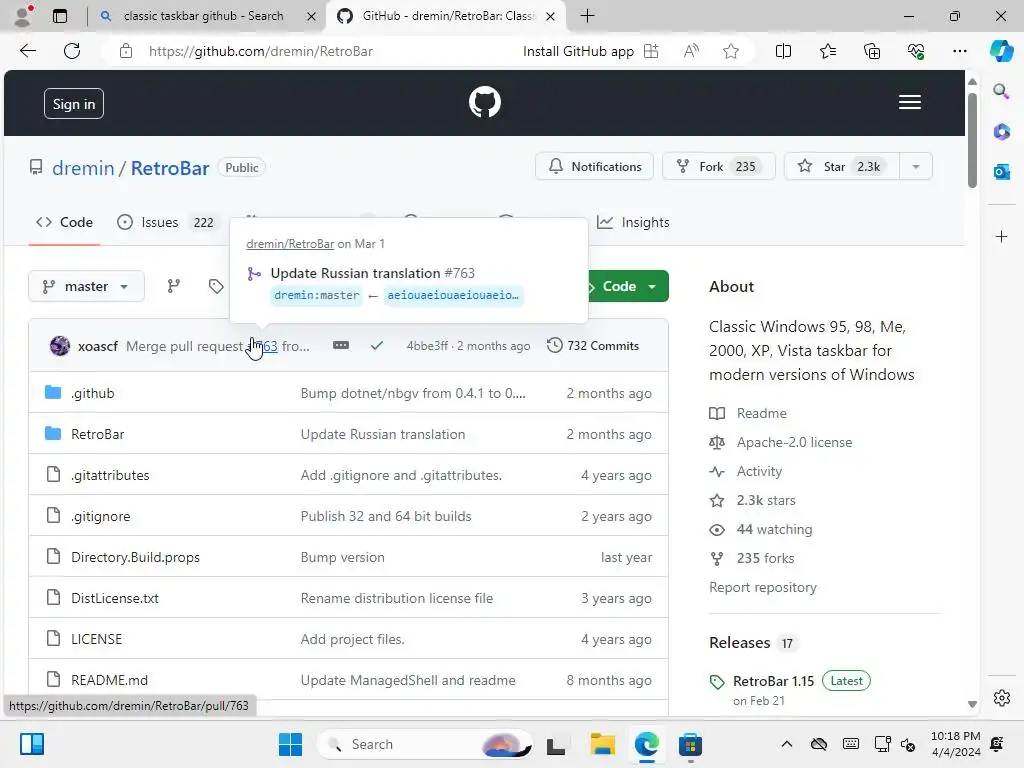Image resolution: width=1024 pixels, height=768 pixels.
Task: Open xoascf avatar profile
Action: point(59,345)
